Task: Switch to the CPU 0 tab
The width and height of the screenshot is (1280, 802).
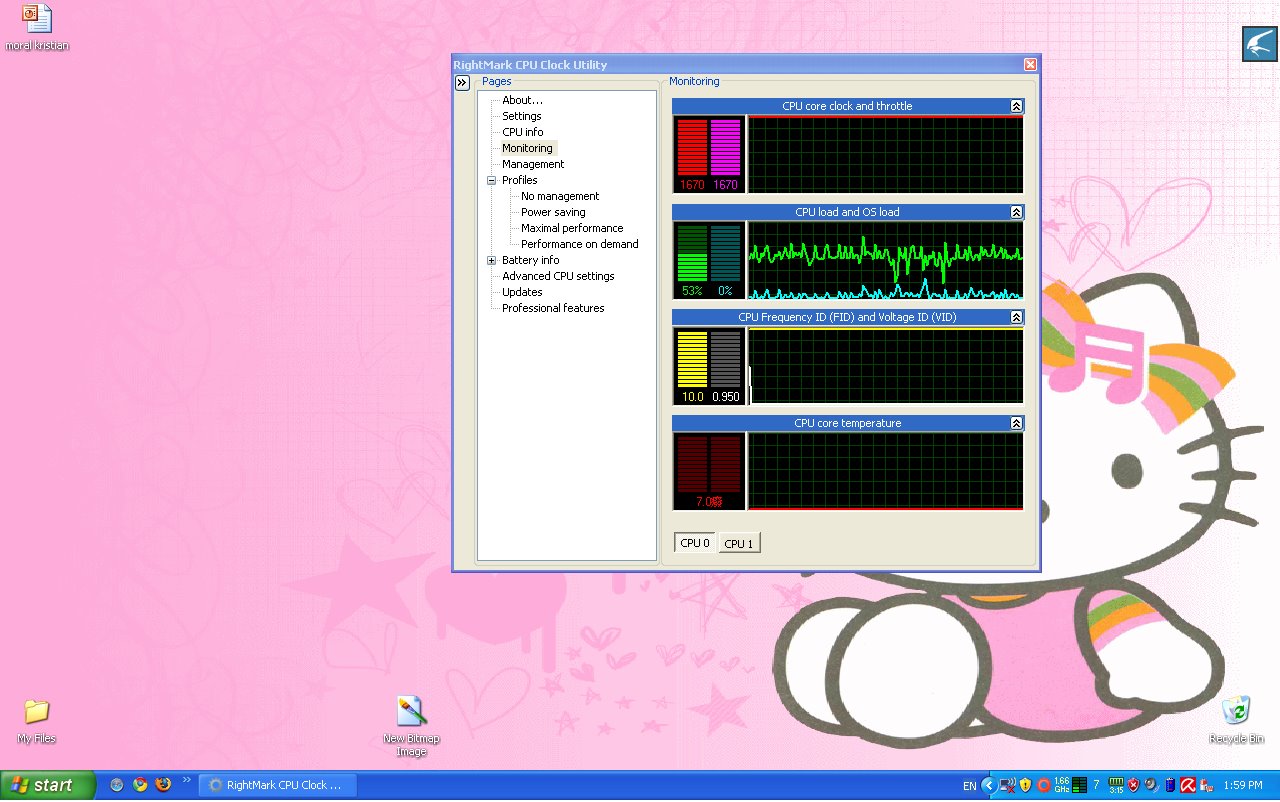Action: 695,543
